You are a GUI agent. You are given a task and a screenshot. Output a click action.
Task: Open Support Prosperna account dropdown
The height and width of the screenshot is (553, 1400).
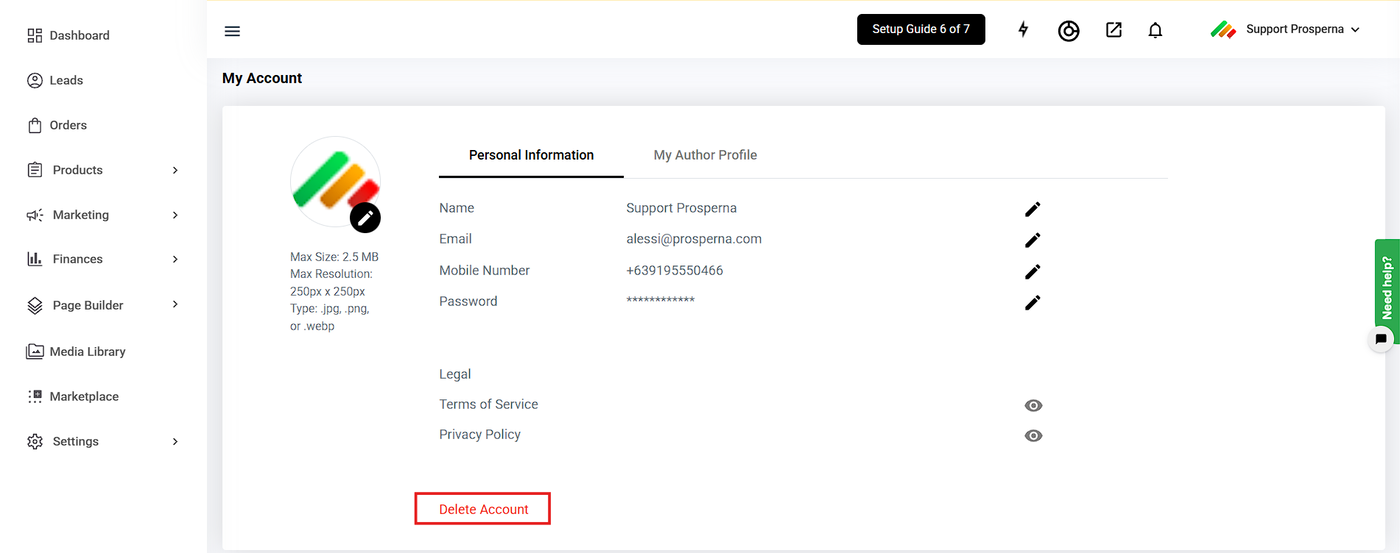1286,30
